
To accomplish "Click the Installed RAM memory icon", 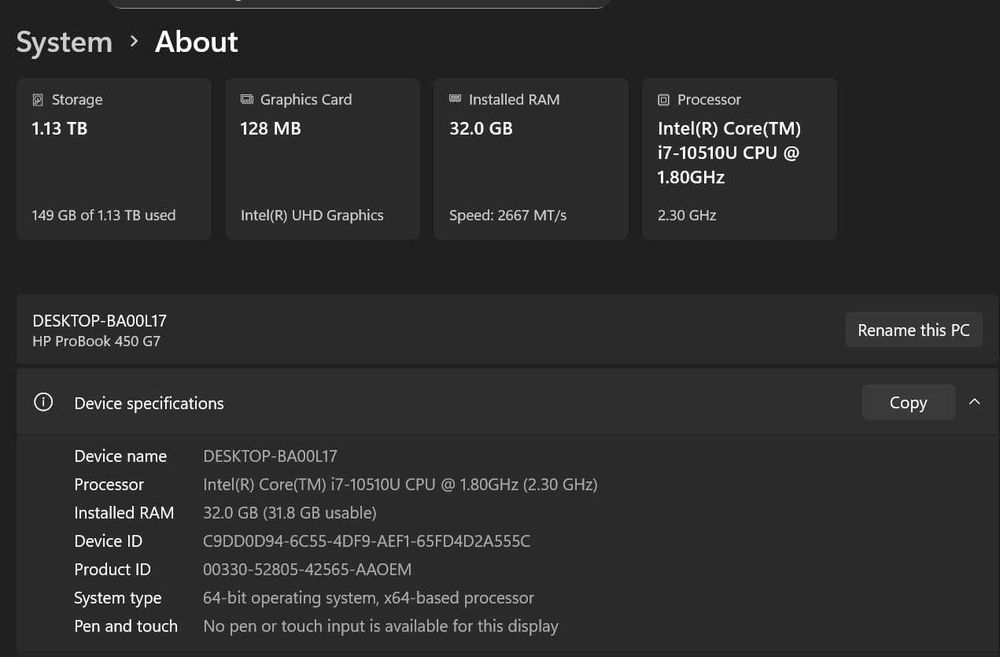I will click(455, 100).
